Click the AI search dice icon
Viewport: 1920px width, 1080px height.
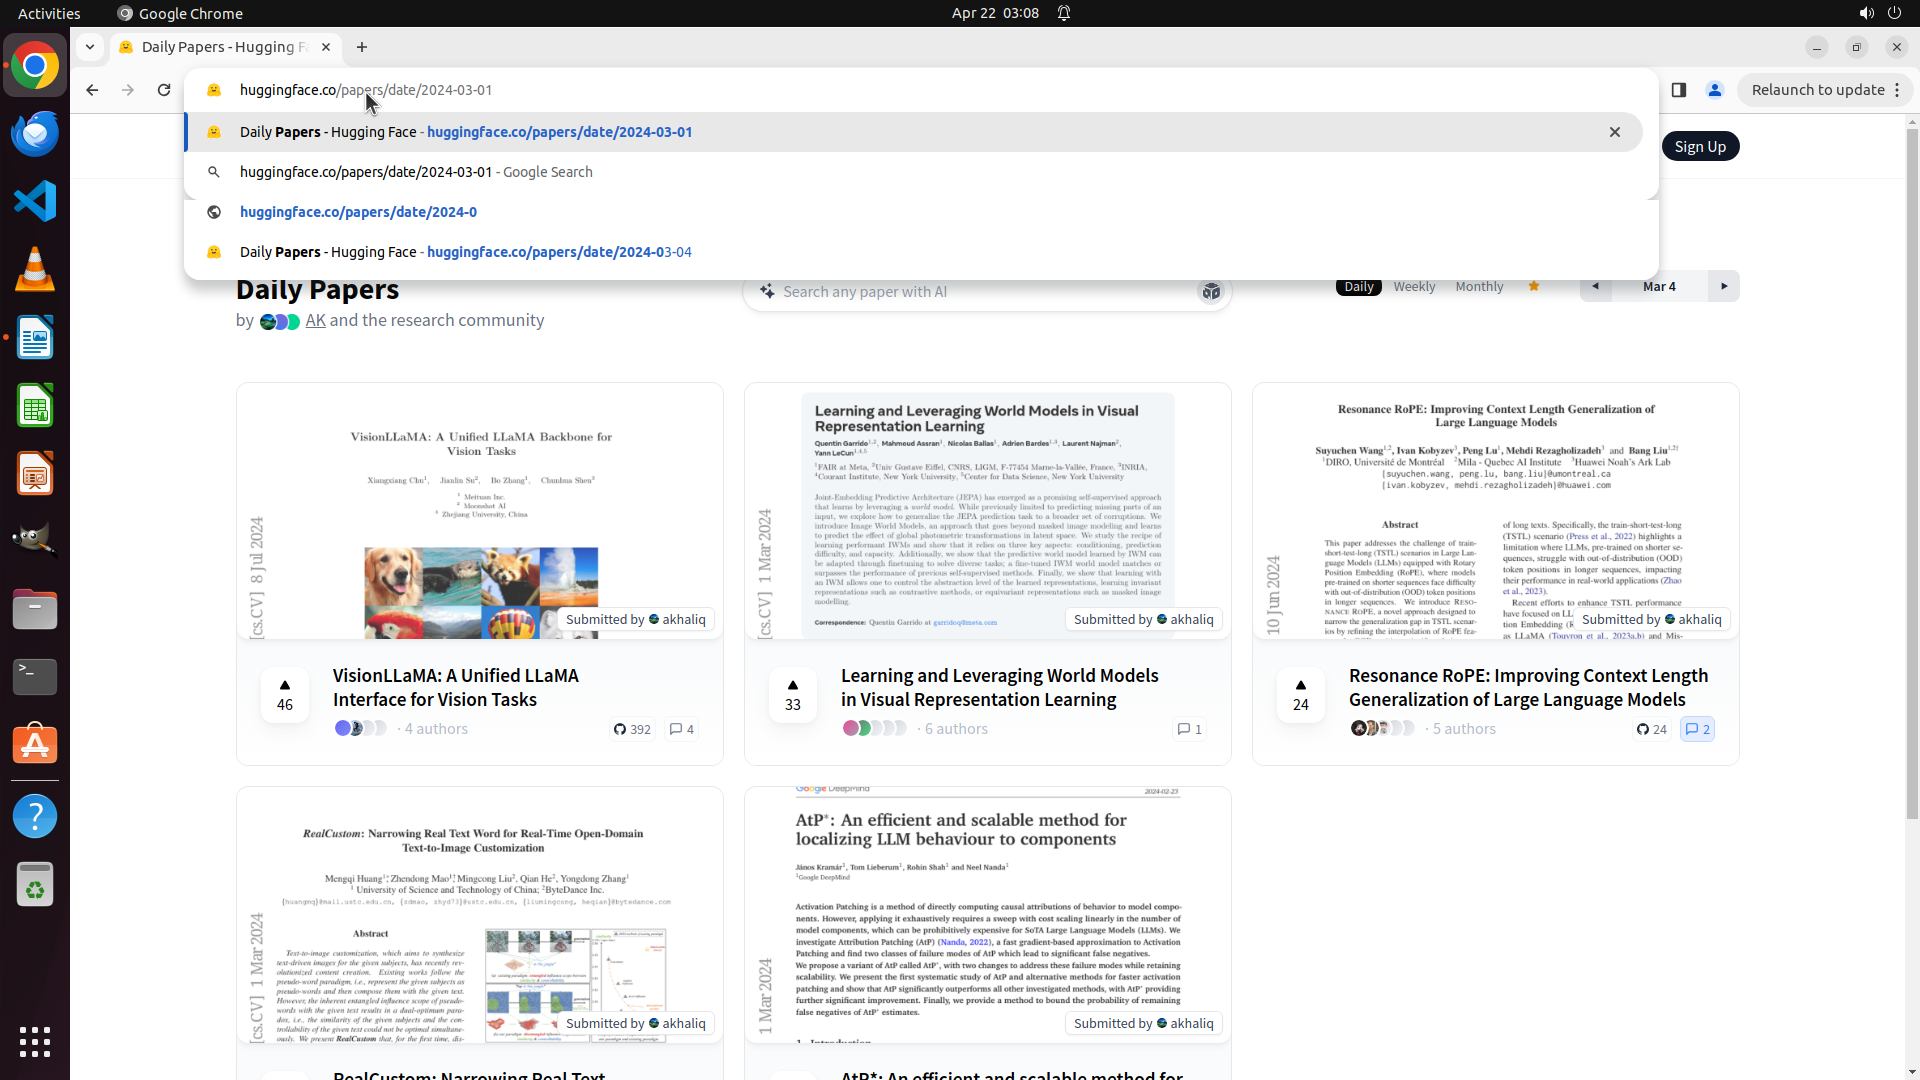1211,291
